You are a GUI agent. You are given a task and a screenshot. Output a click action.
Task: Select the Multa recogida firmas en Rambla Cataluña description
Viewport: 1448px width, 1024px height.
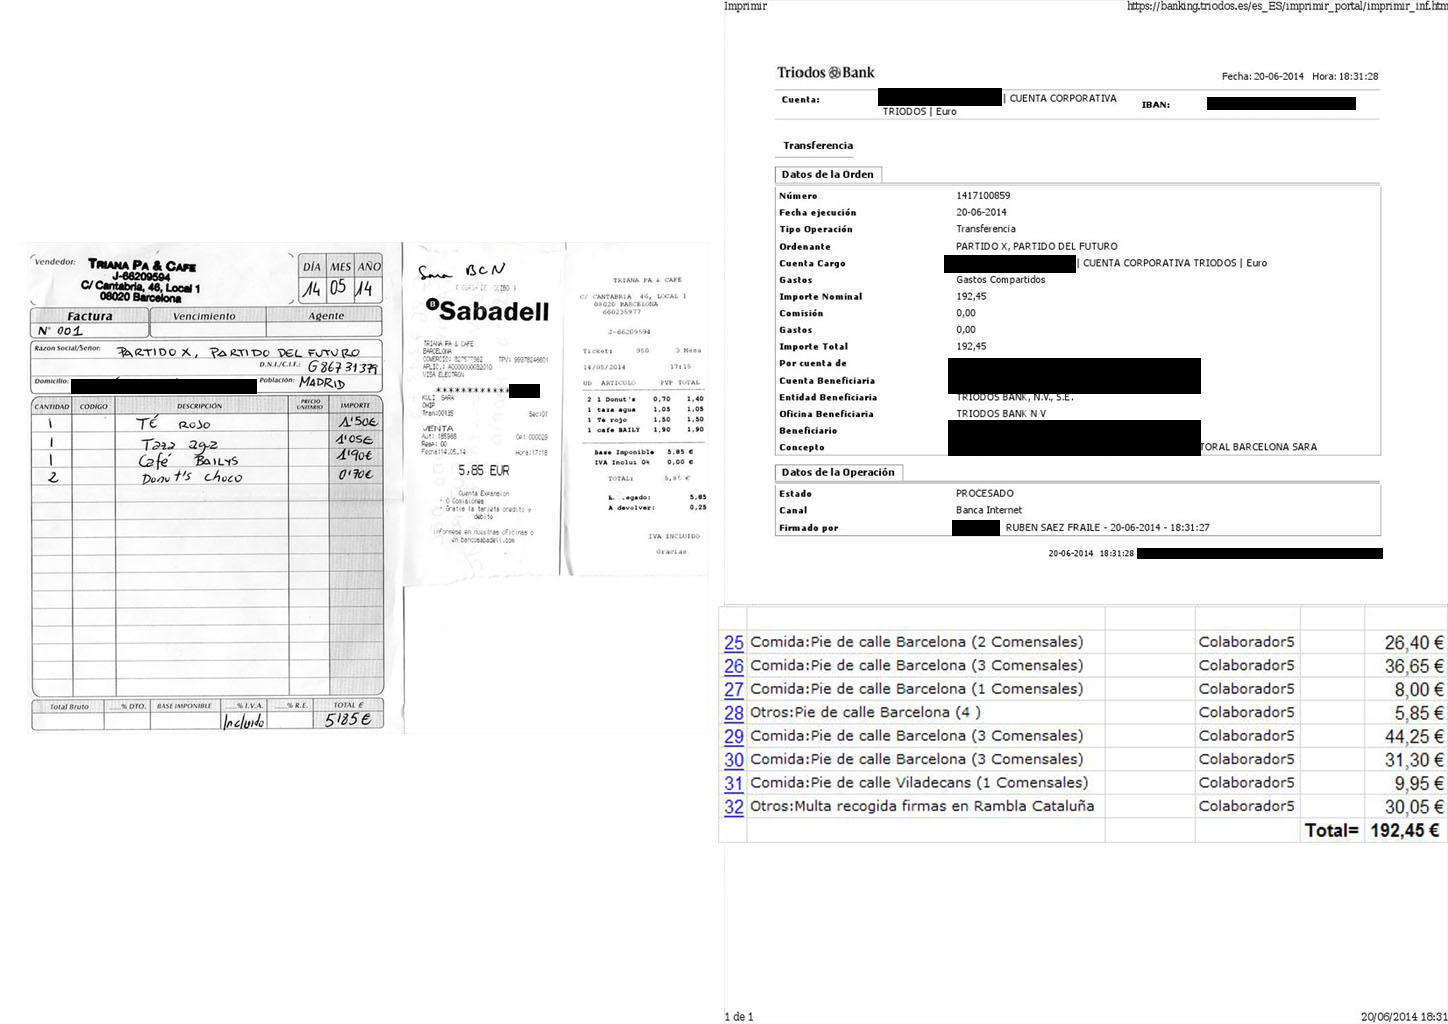pyautogui.click(x=922, y=806)
